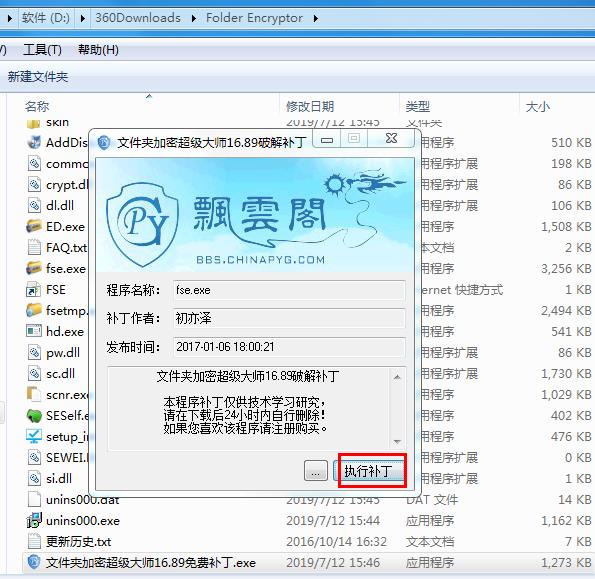Expand dropdown arrow after 360Downloads breadcrumb

pos(194,18)
